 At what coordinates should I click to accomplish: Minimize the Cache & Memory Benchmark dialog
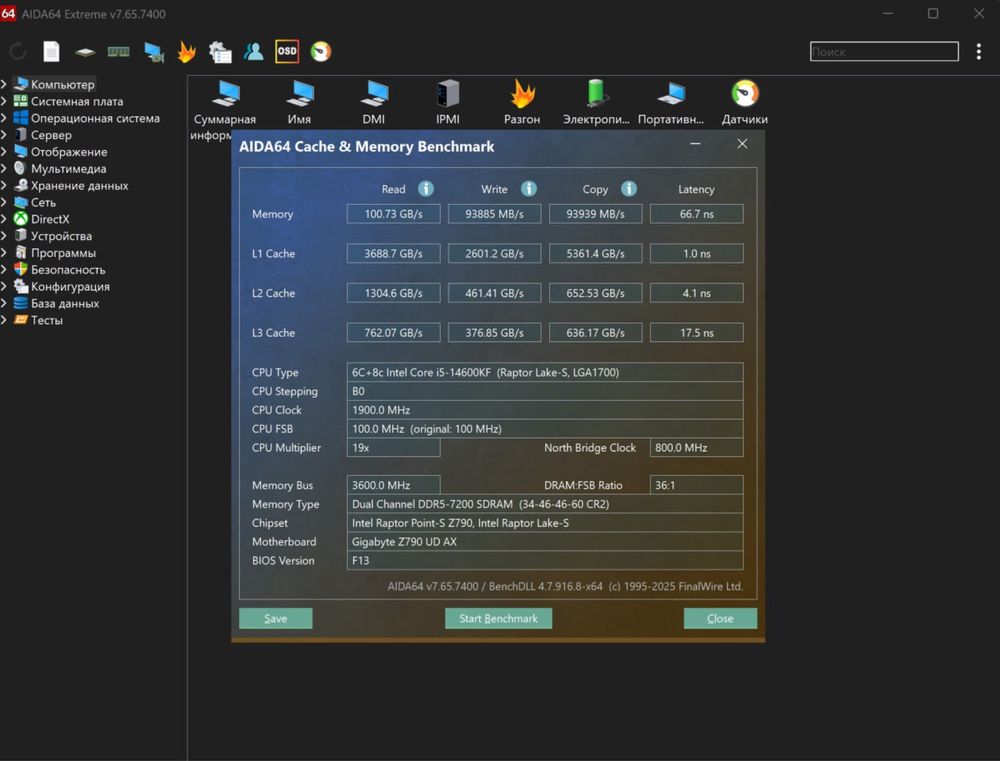pyautogui.click(x=695, y=144)
